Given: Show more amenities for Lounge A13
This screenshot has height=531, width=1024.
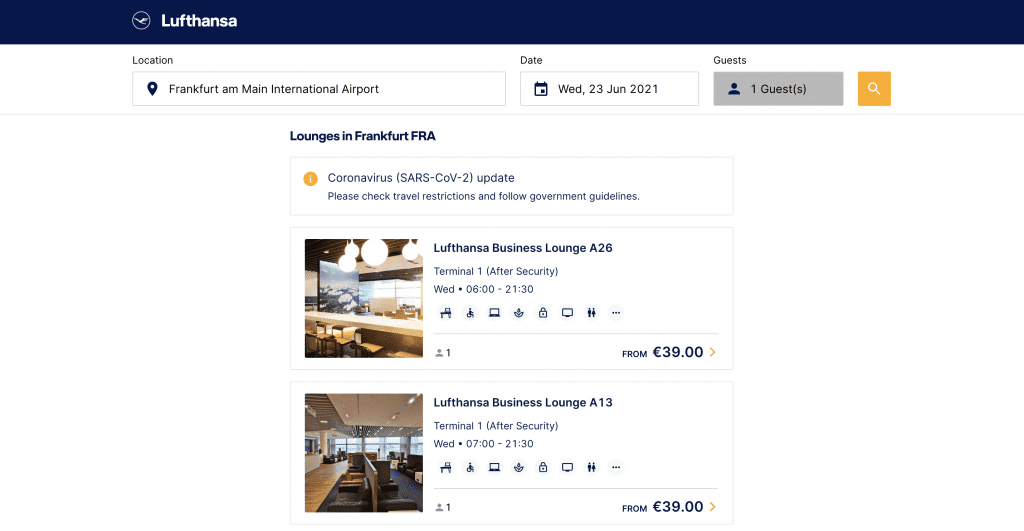Looking at the screenshot, I should click(x=616, y=468).
